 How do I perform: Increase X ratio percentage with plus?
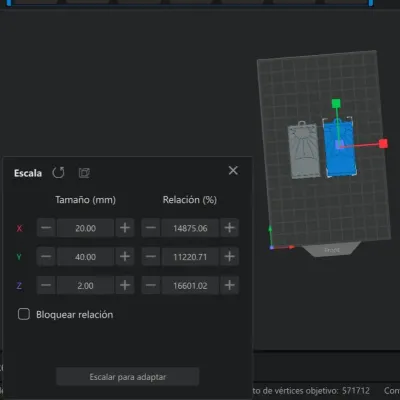229,228
